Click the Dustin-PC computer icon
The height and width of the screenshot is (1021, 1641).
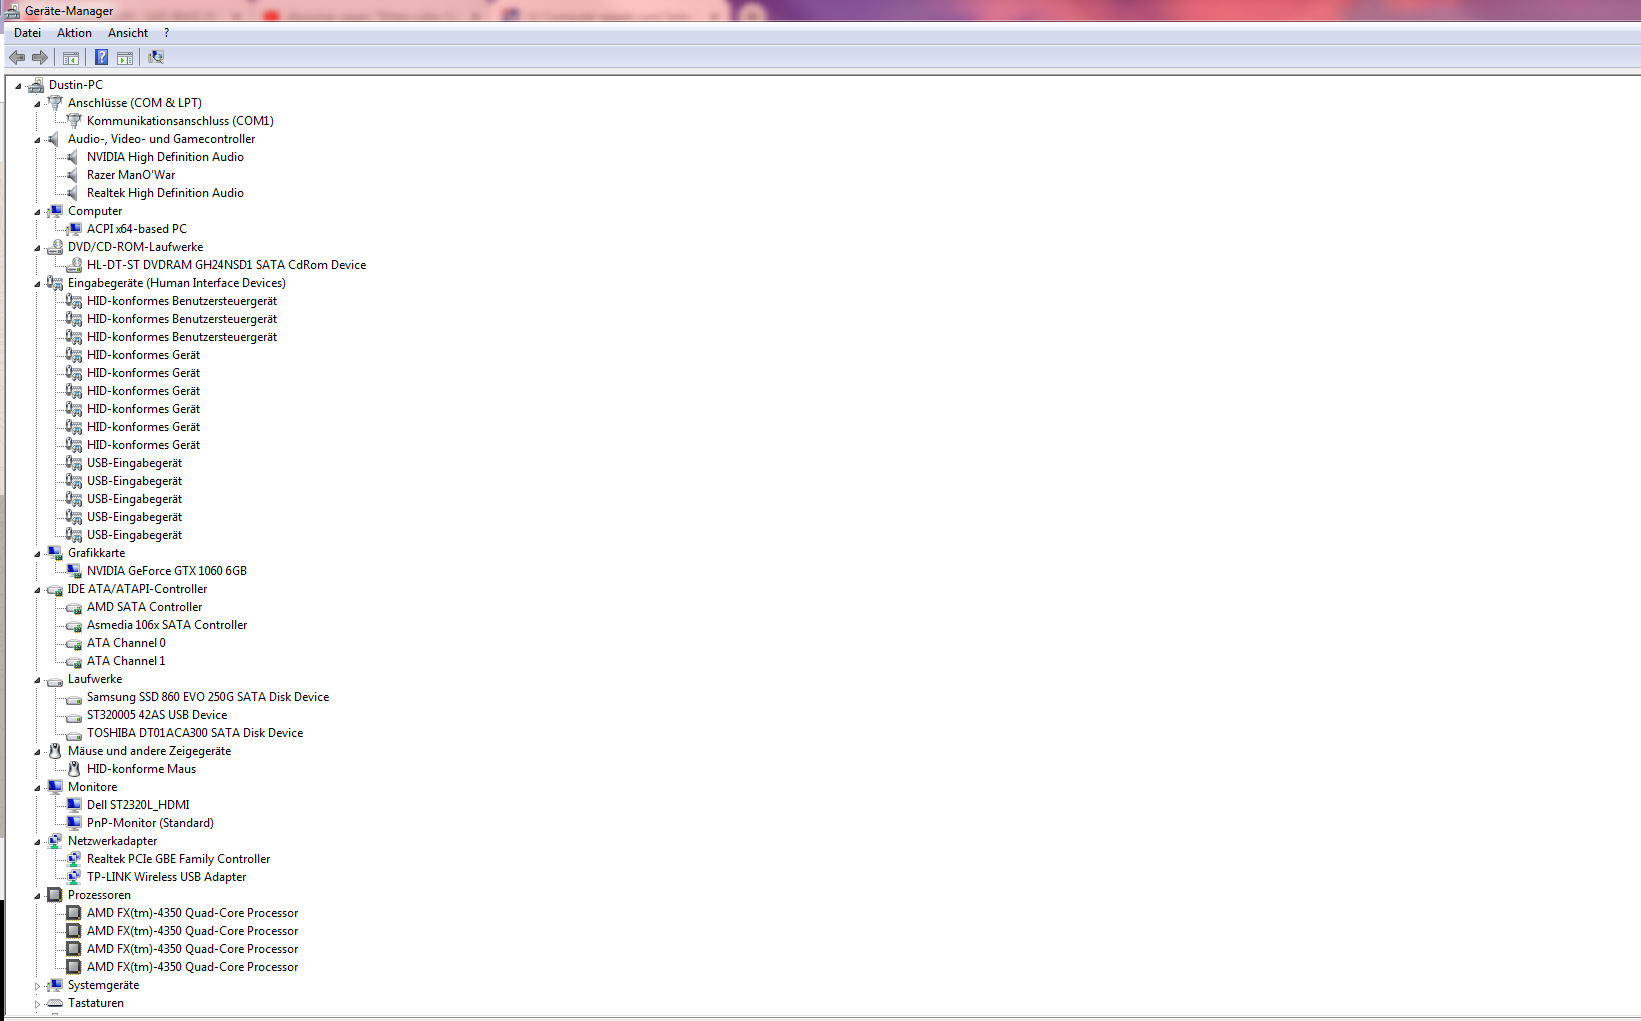coord(36,85)
